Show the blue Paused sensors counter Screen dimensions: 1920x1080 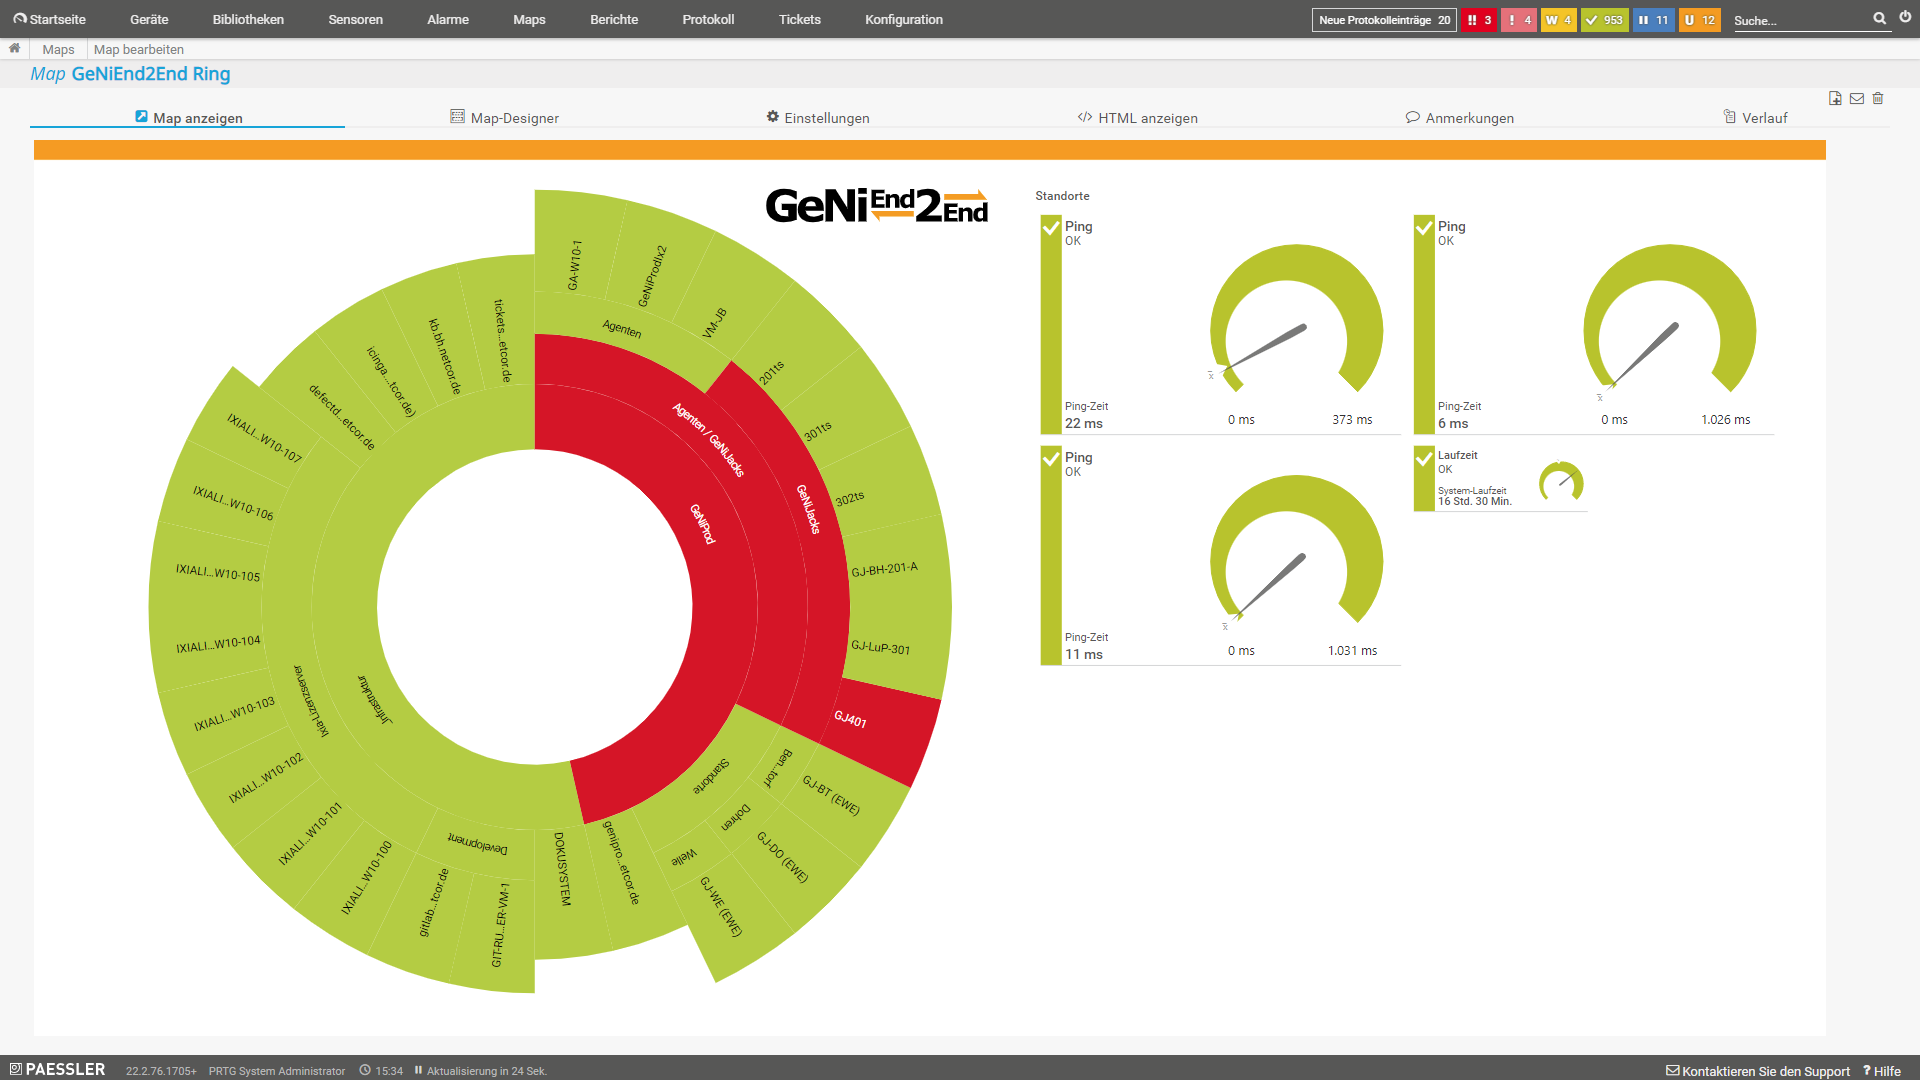pyautogui.click(x=1653, y=20)
